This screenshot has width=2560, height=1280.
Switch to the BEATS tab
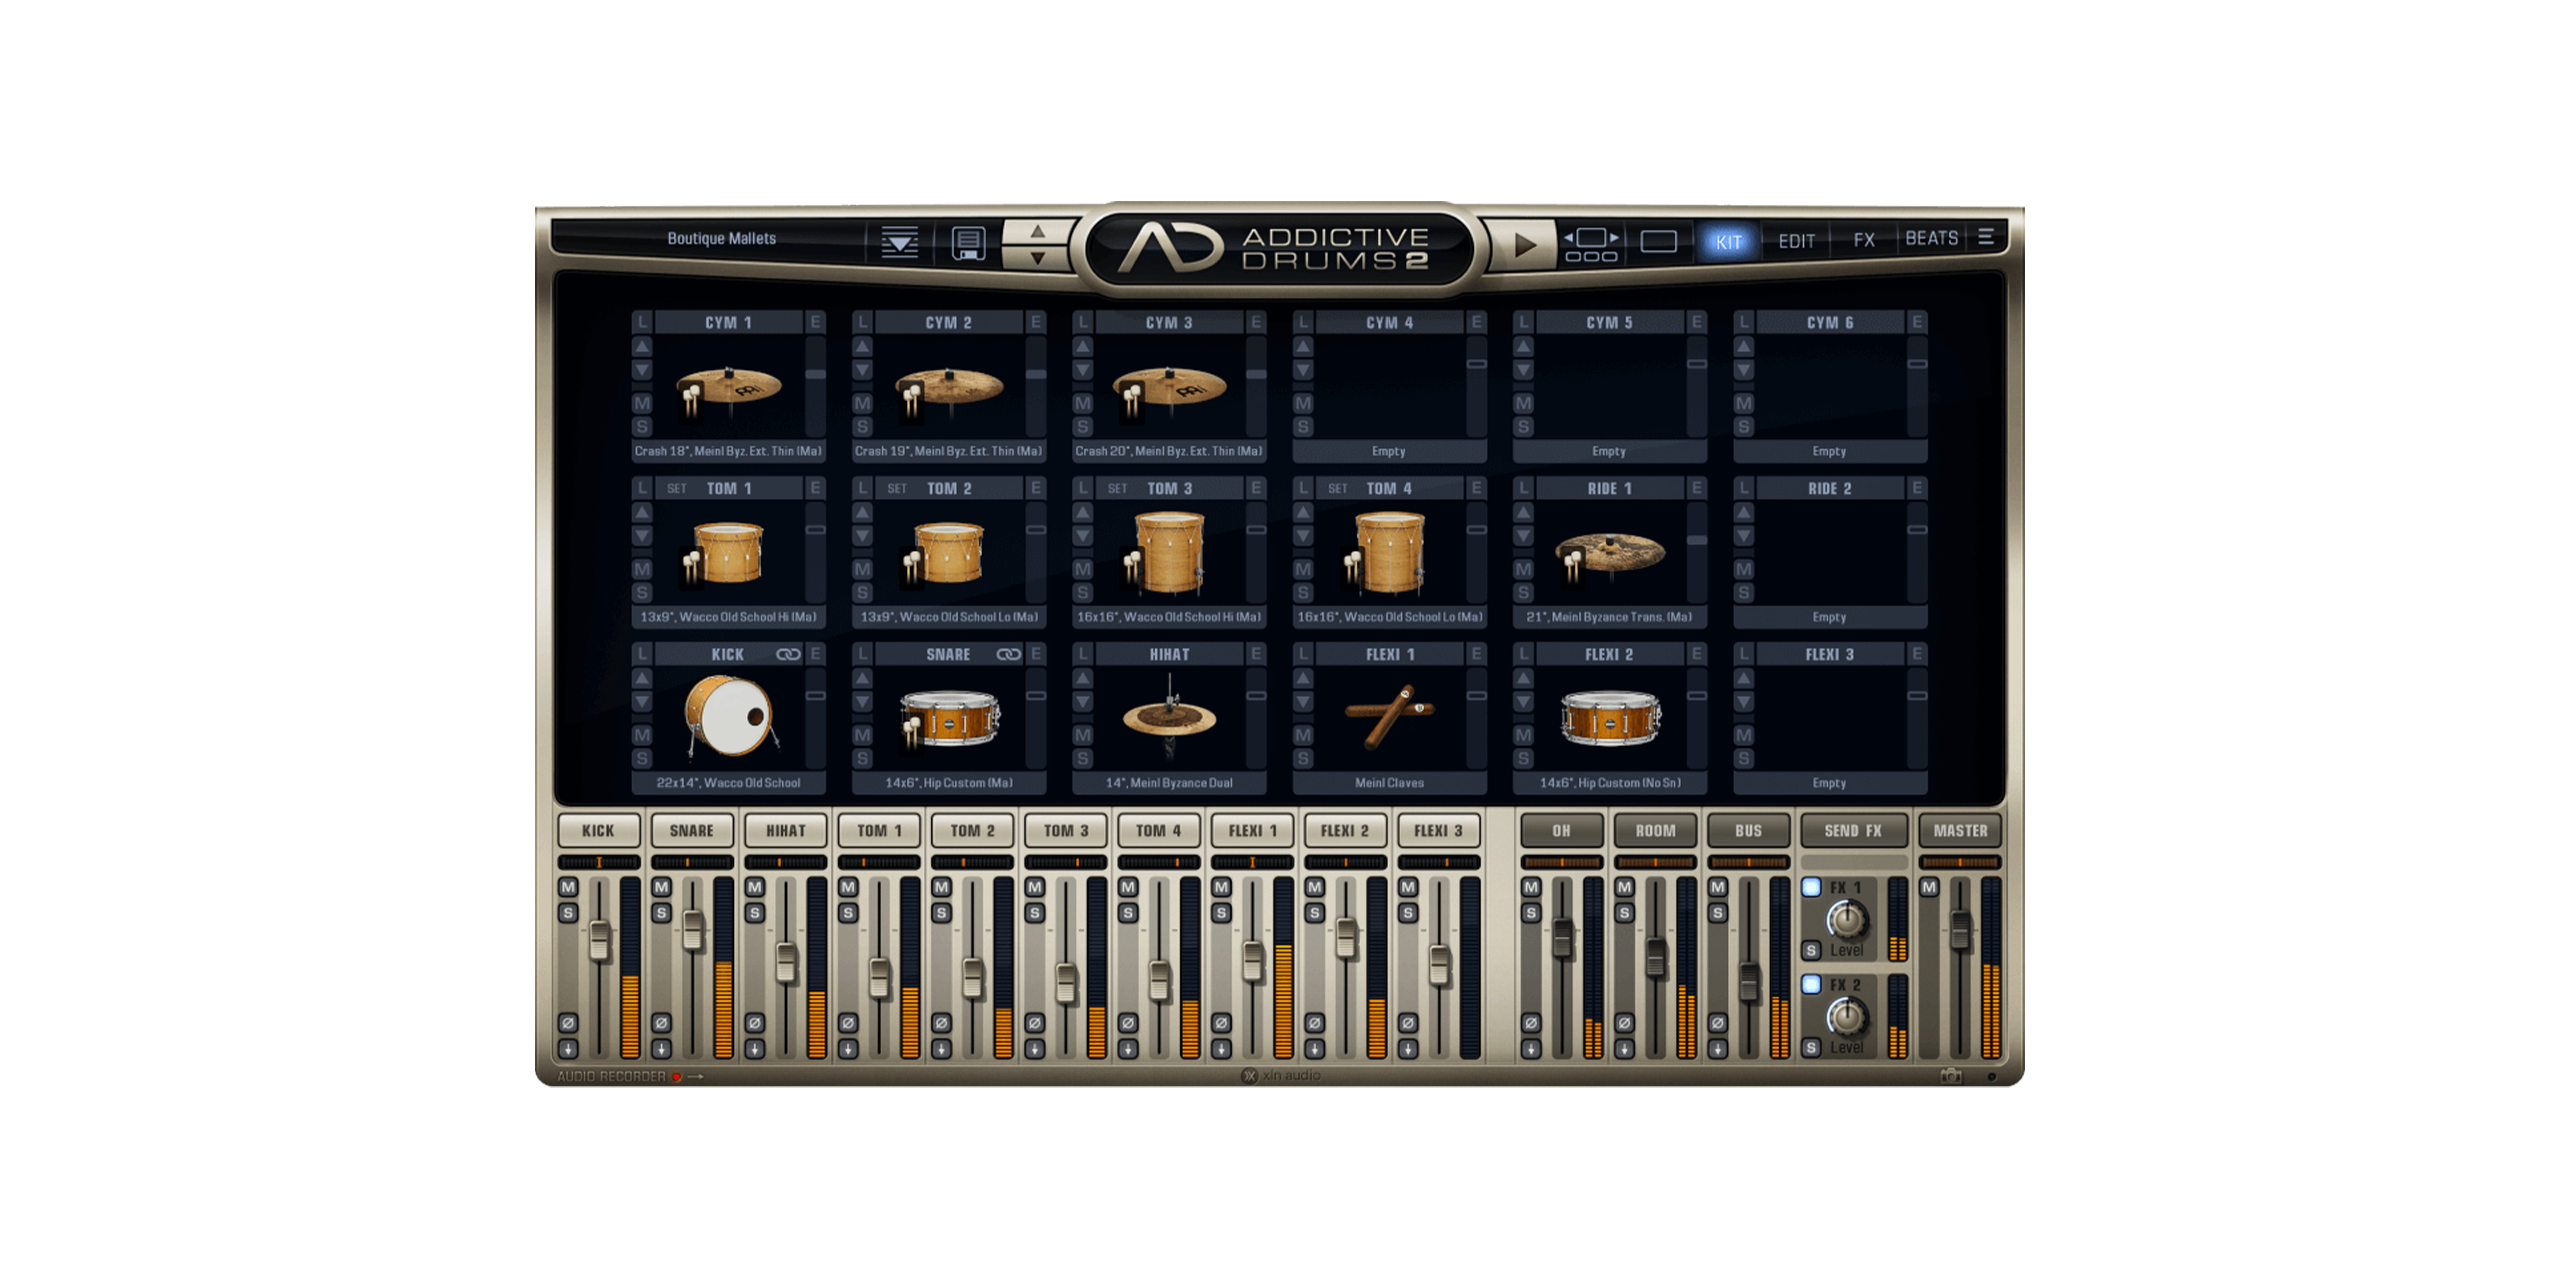pyautogui.click(x=1931, y=238)
